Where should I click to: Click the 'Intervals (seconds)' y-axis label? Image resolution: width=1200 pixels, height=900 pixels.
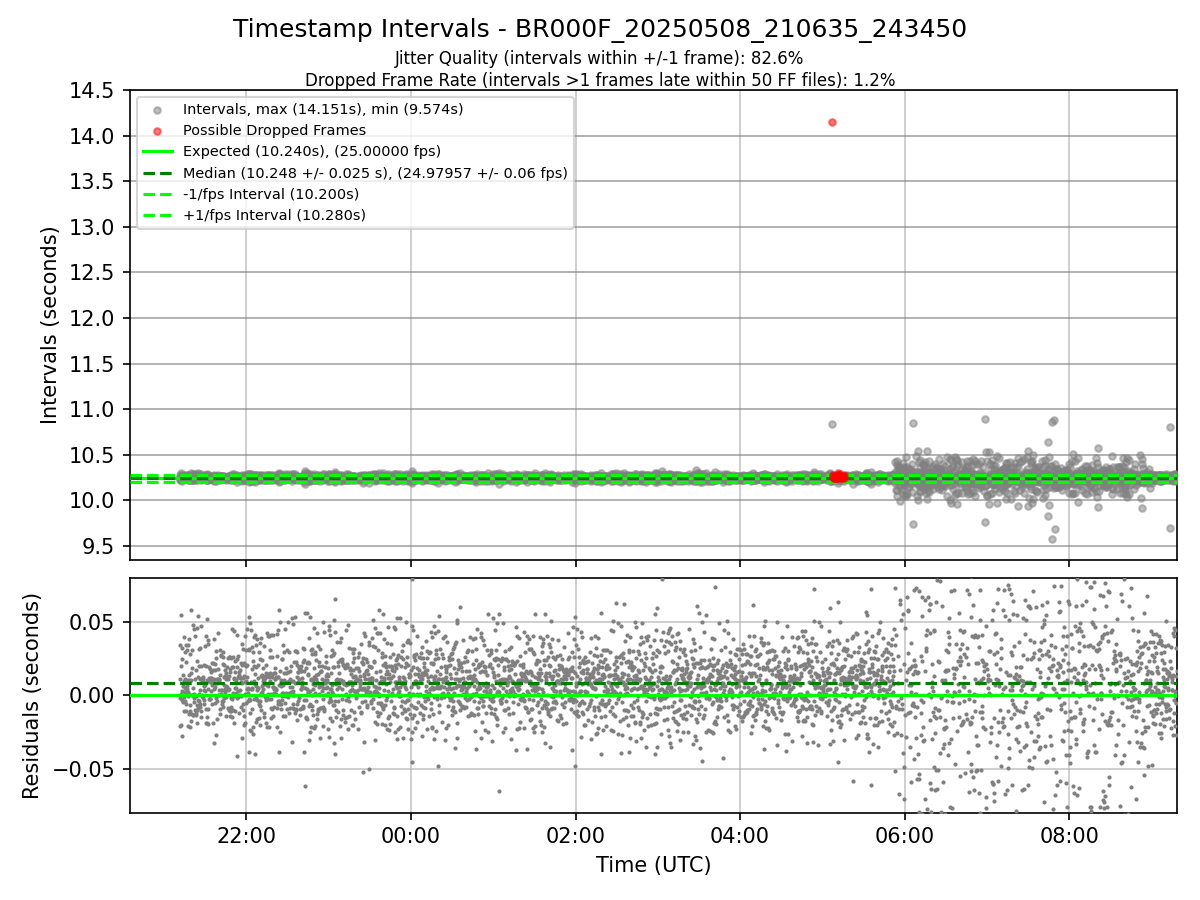[x=50, y=325]
